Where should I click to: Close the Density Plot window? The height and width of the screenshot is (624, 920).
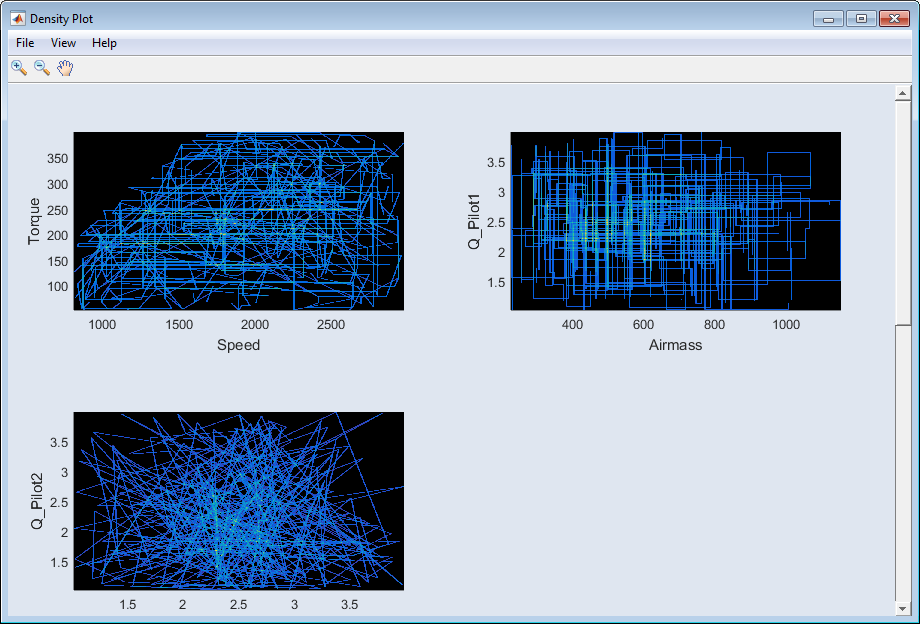point(894,19)
